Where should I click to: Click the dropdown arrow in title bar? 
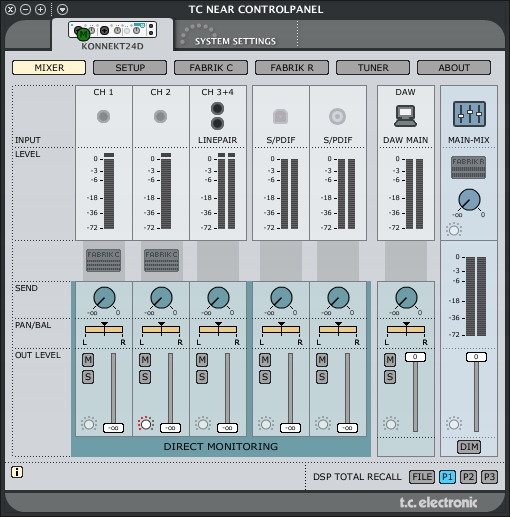(x=62, y=9)
